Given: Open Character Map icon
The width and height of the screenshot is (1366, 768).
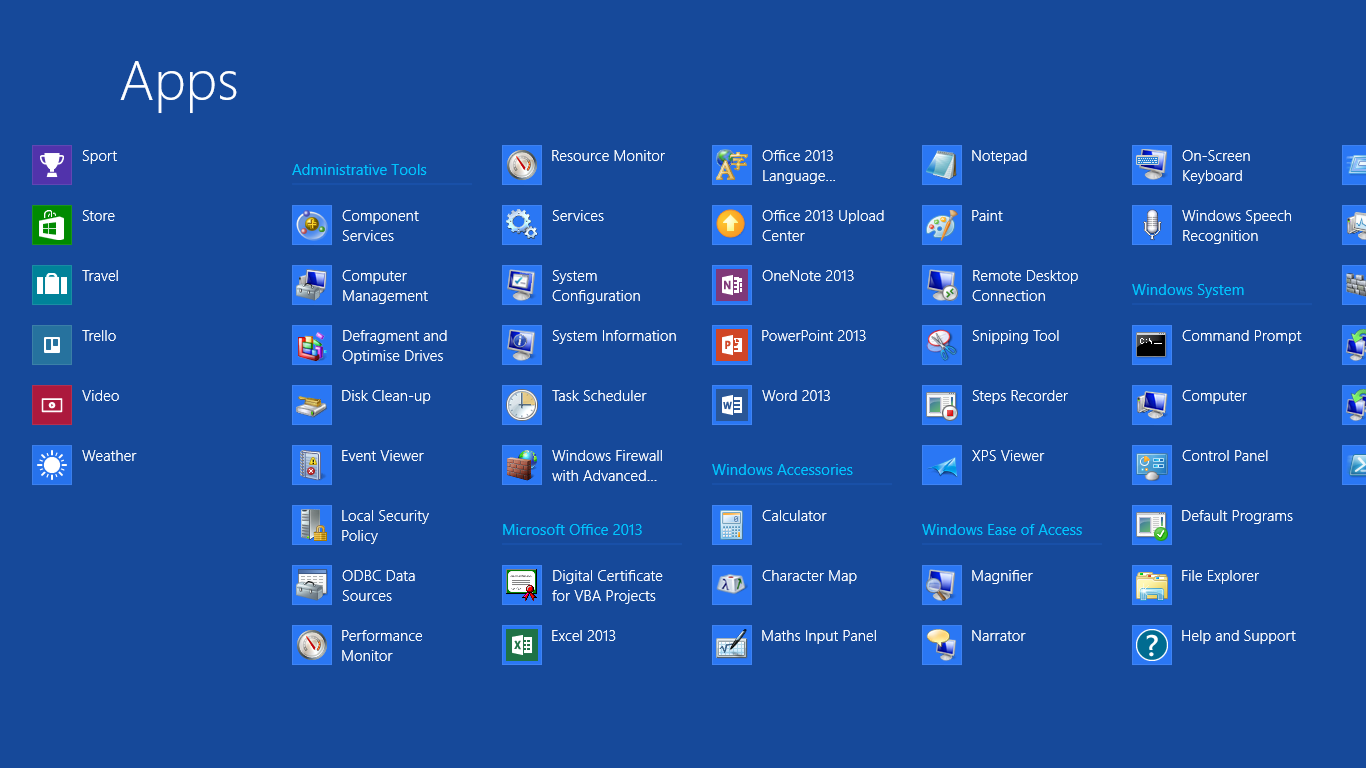Looking at the screenshot, I should click(732, 585).
